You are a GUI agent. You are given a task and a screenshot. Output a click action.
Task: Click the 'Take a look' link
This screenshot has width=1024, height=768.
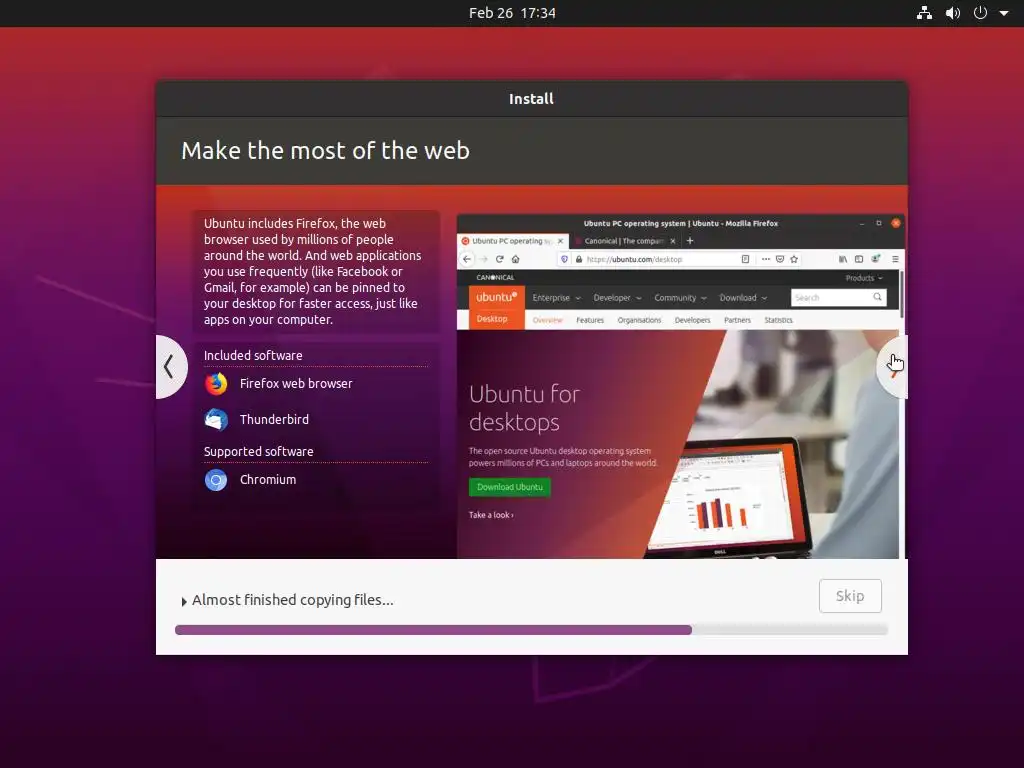coord(491,515)
